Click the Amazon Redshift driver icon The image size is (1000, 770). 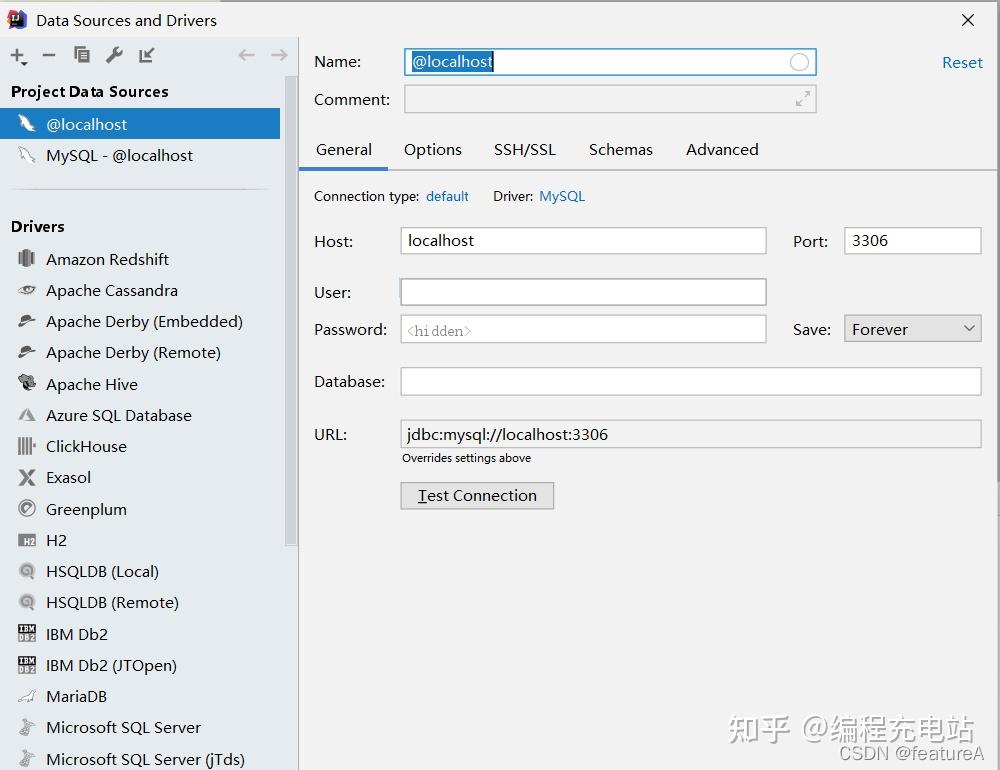(27, 258)
